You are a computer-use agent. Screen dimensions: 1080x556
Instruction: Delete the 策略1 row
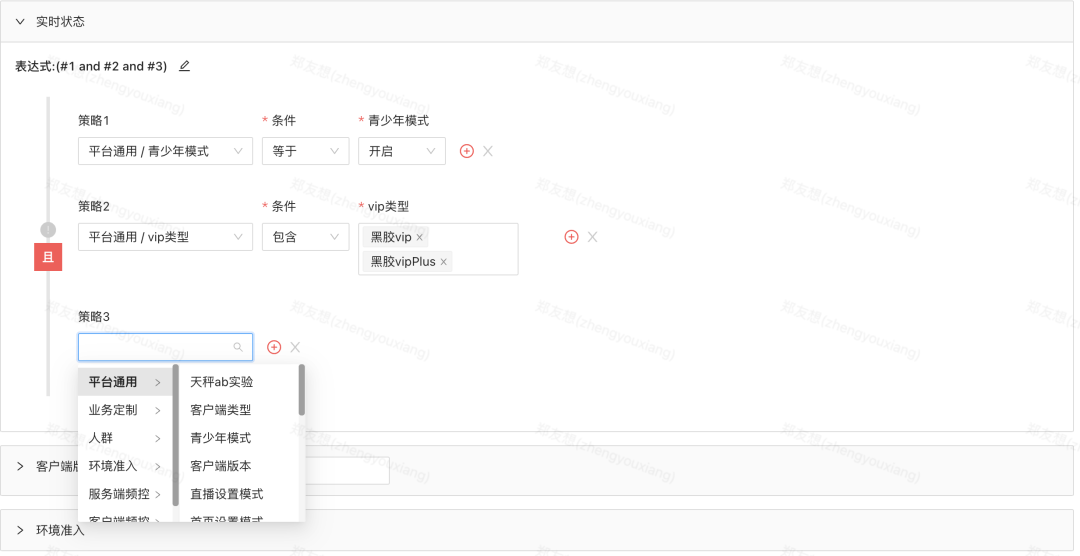pyautogui.click(x=488, y=151)
